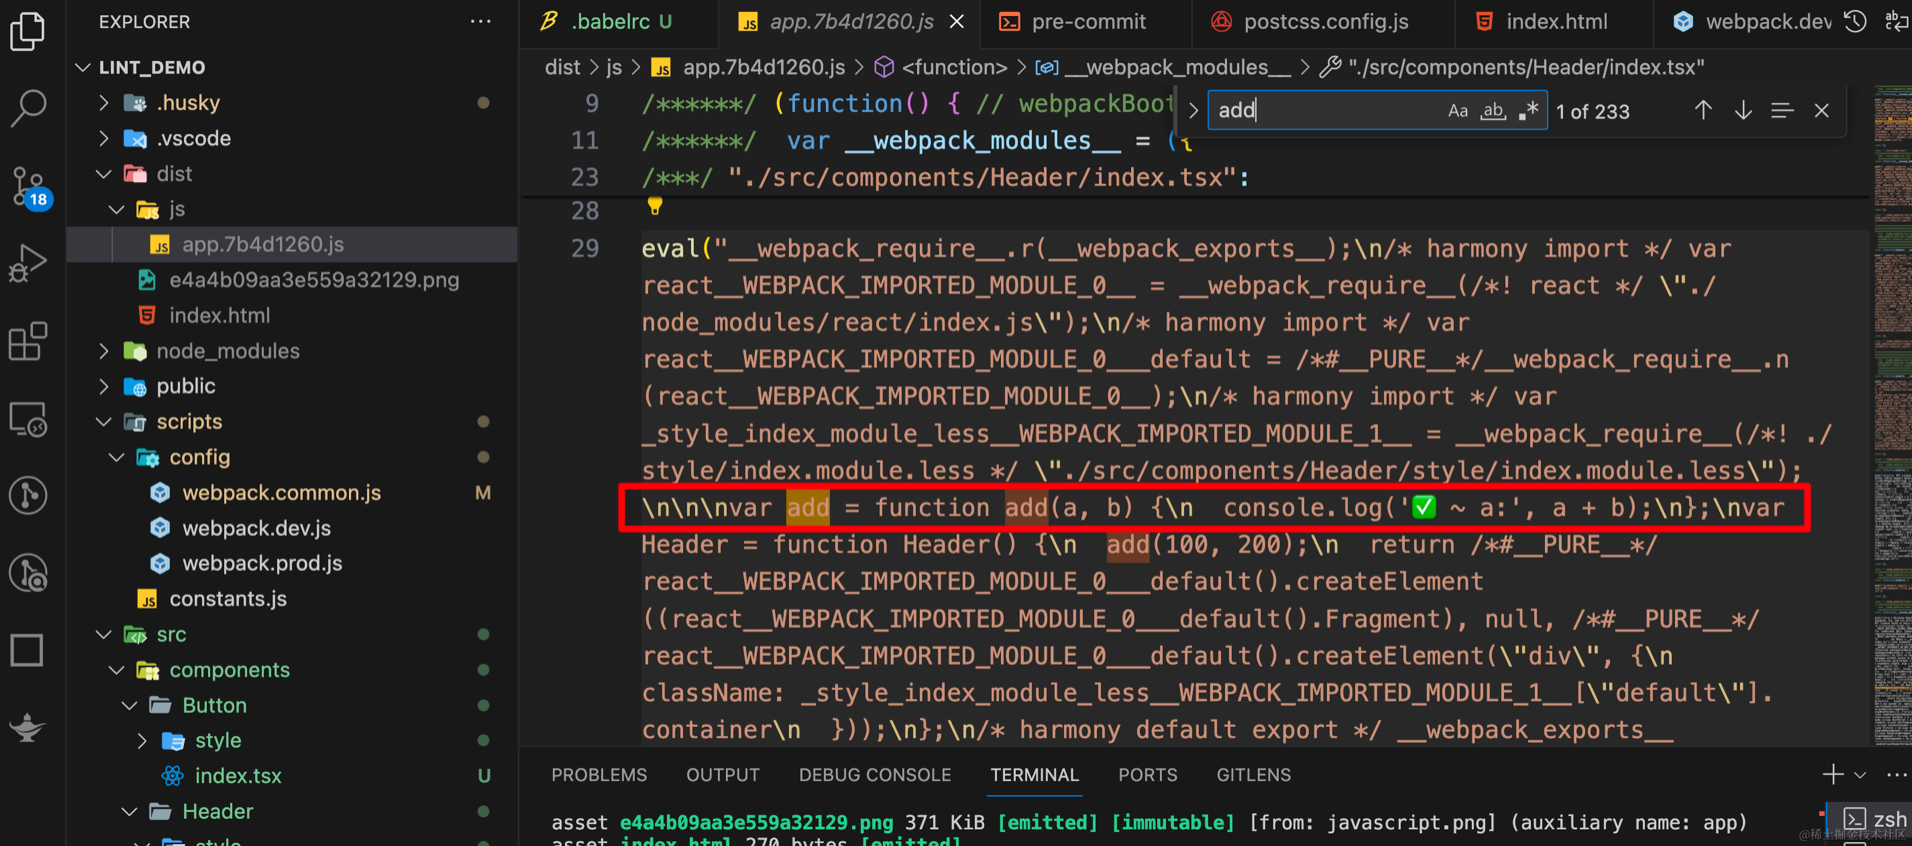
Task: Go to next search match arrow
Action: [1743, 111]
